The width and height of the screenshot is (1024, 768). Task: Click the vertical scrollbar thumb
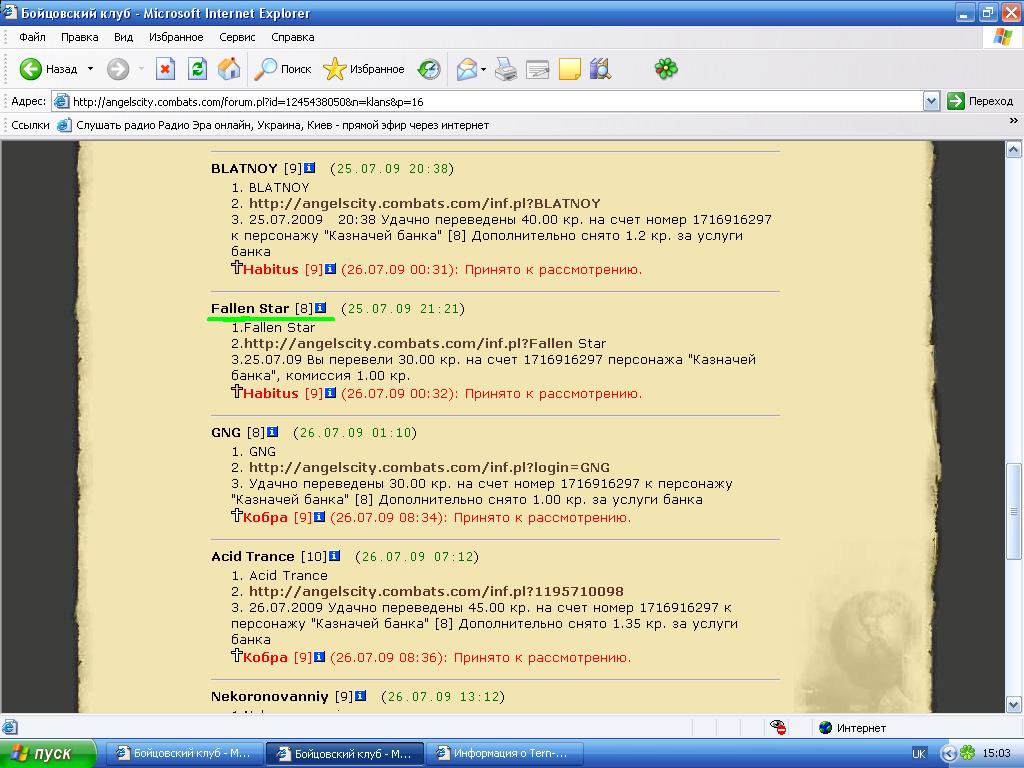pyautogui.click(x=1014, y=511)
